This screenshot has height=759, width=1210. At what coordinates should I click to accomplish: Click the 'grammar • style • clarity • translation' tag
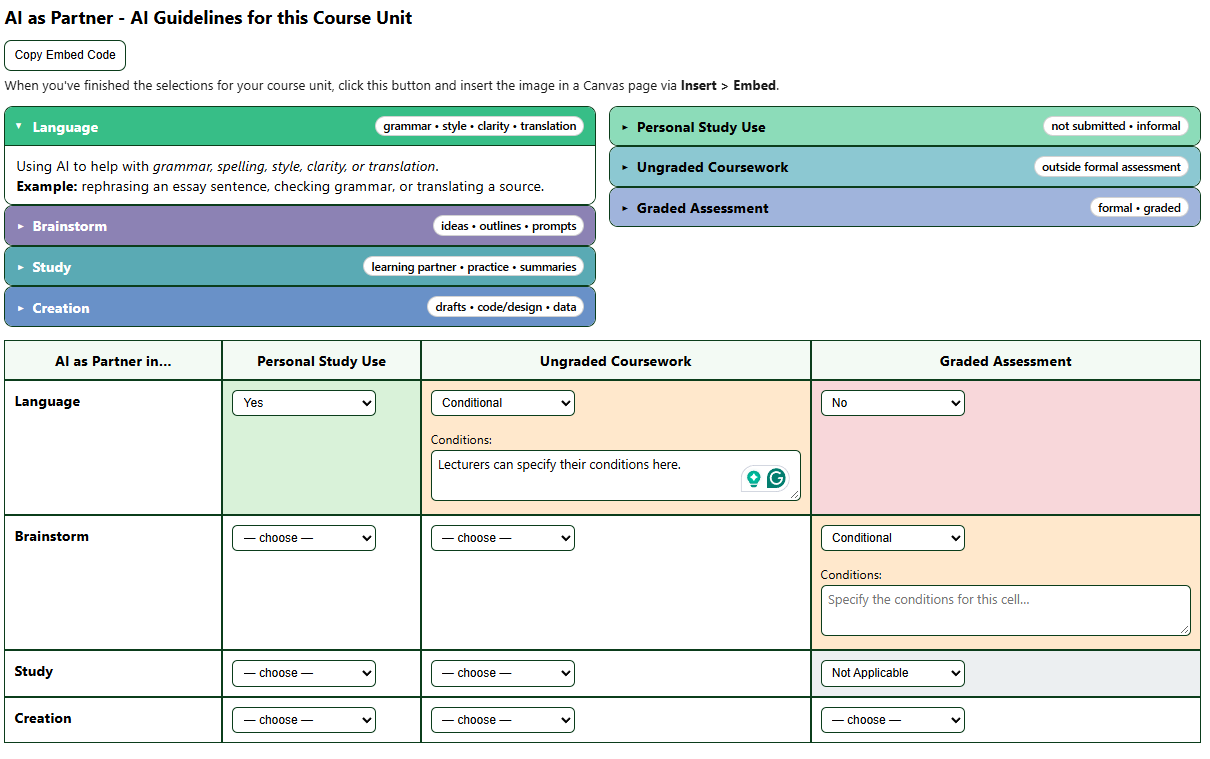click(x=480, y=126)
